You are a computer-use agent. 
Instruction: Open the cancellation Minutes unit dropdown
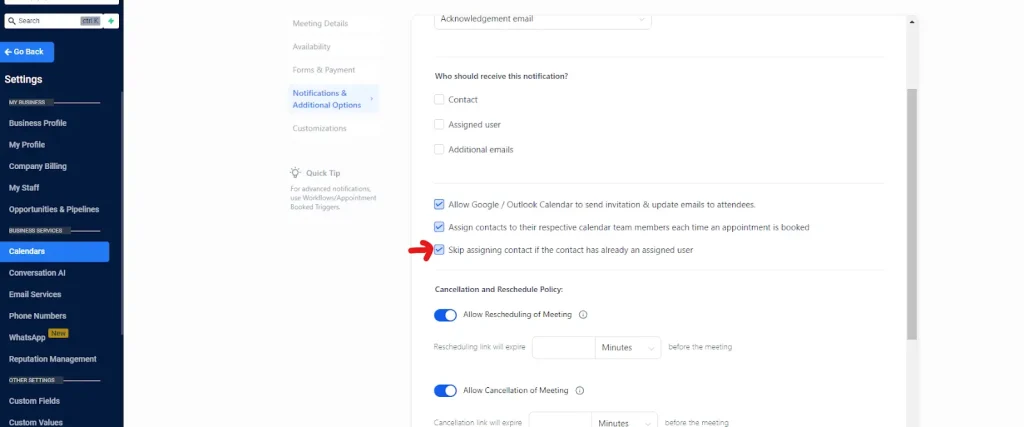pos(624,421)
